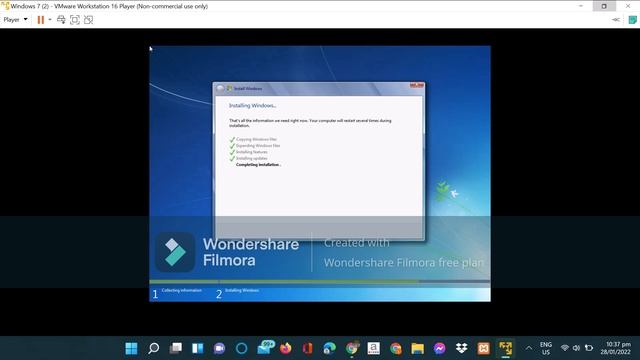Open Cortana from the taskbar
Image resolution: width=640 pixels, height=360 pixels.
tap(241, 348)
